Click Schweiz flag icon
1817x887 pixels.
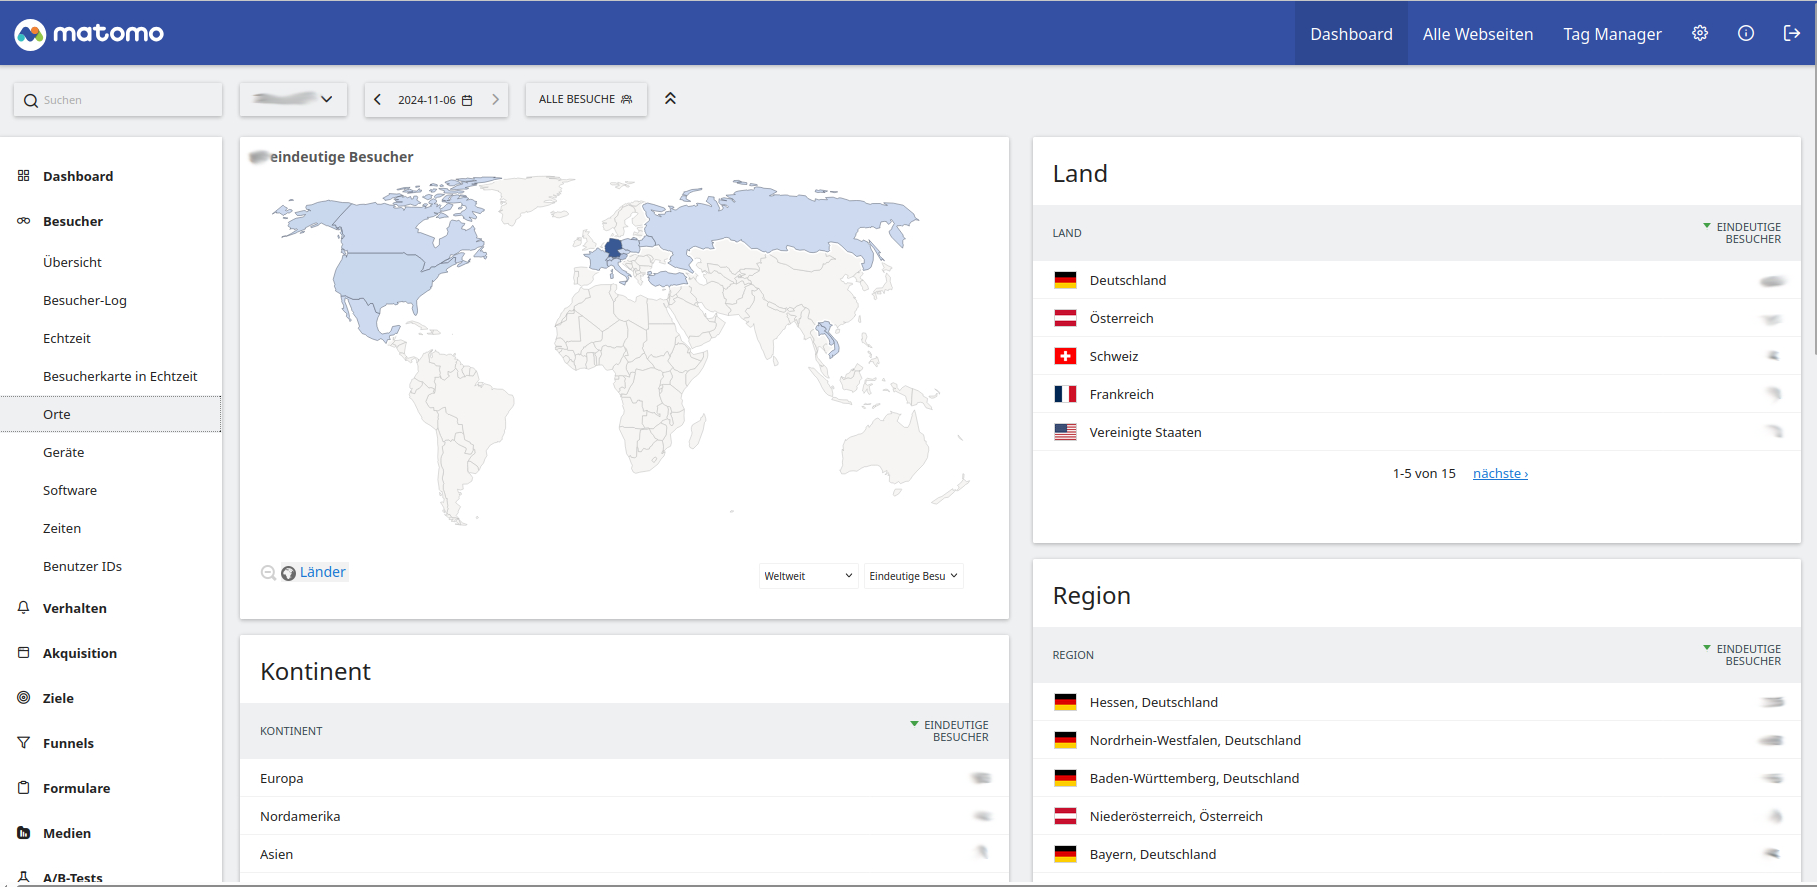point(1065,356)
